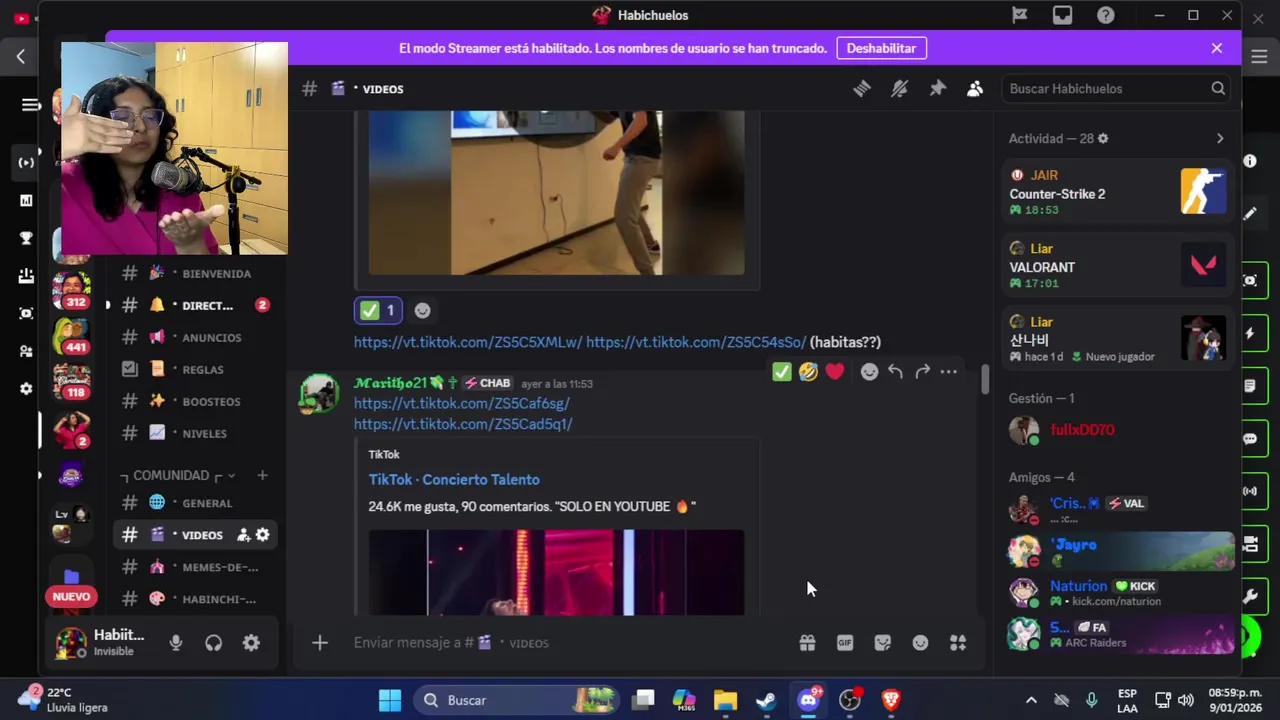Open link vt.tiktok.com/ZS5C54sSo/

696,342
